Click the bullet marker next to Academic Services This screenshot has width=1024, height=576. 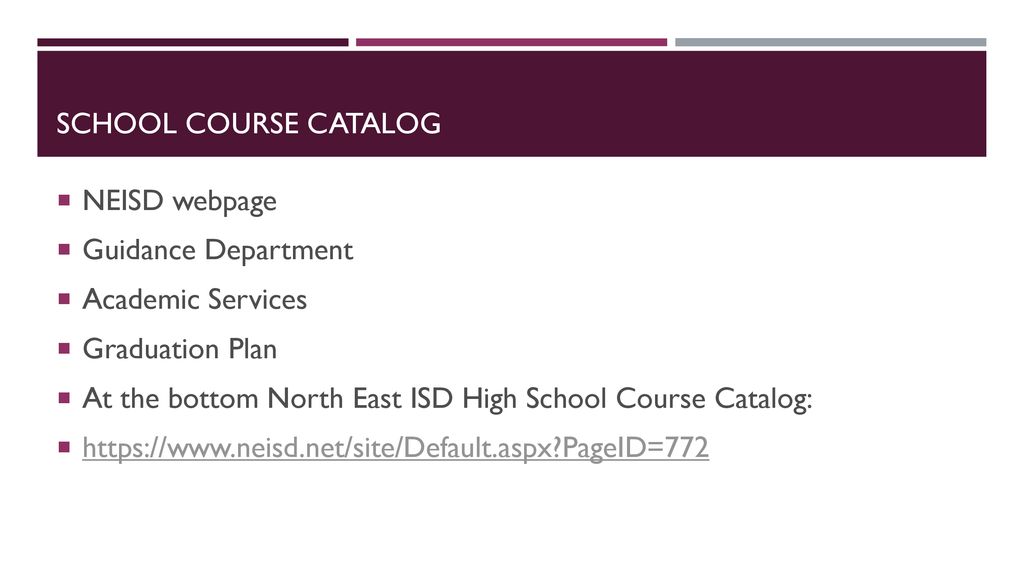64,299
